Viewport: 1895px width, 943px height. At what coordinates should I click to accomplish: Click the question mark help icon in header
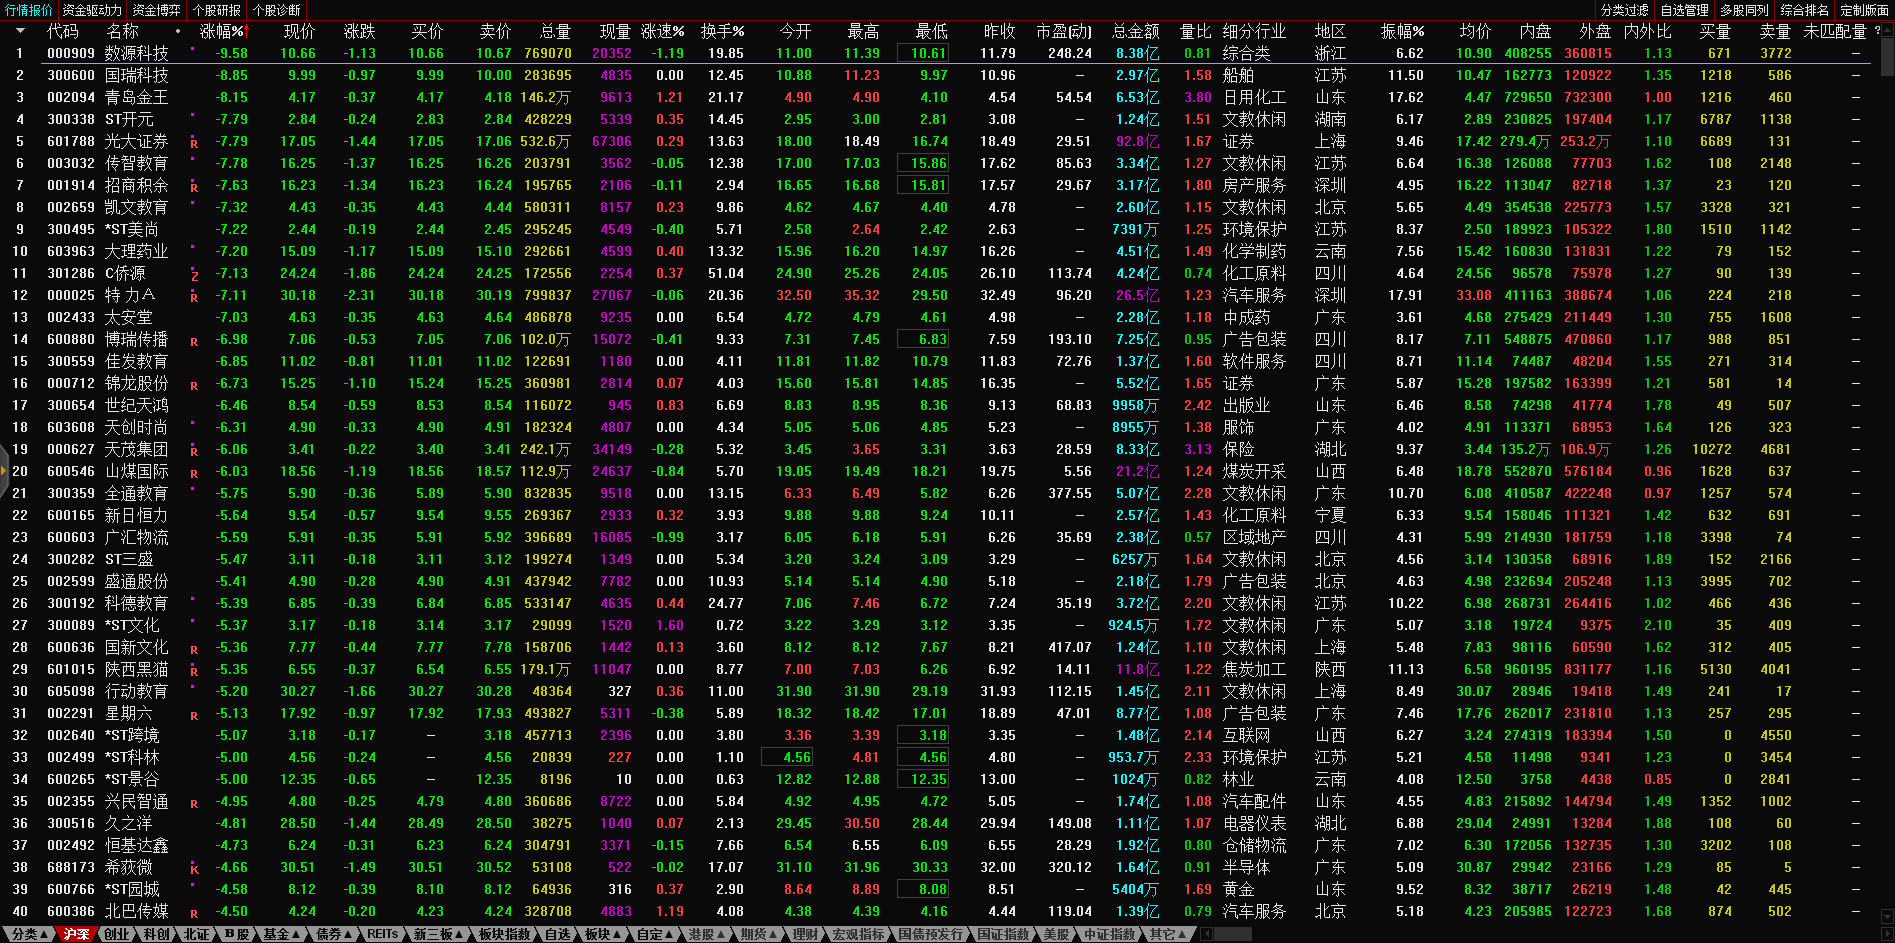pos(1877,31)
